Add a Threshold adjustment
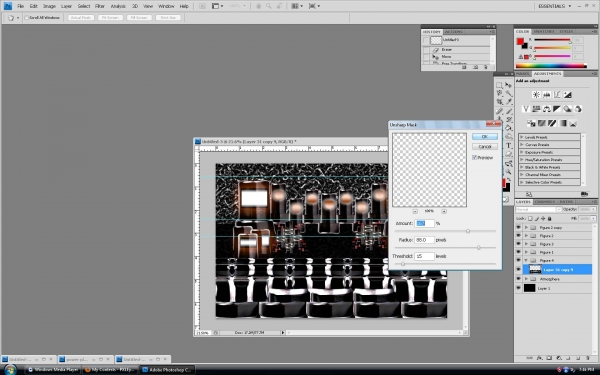Viewport: 600px width, 375px height. [552, 123]
